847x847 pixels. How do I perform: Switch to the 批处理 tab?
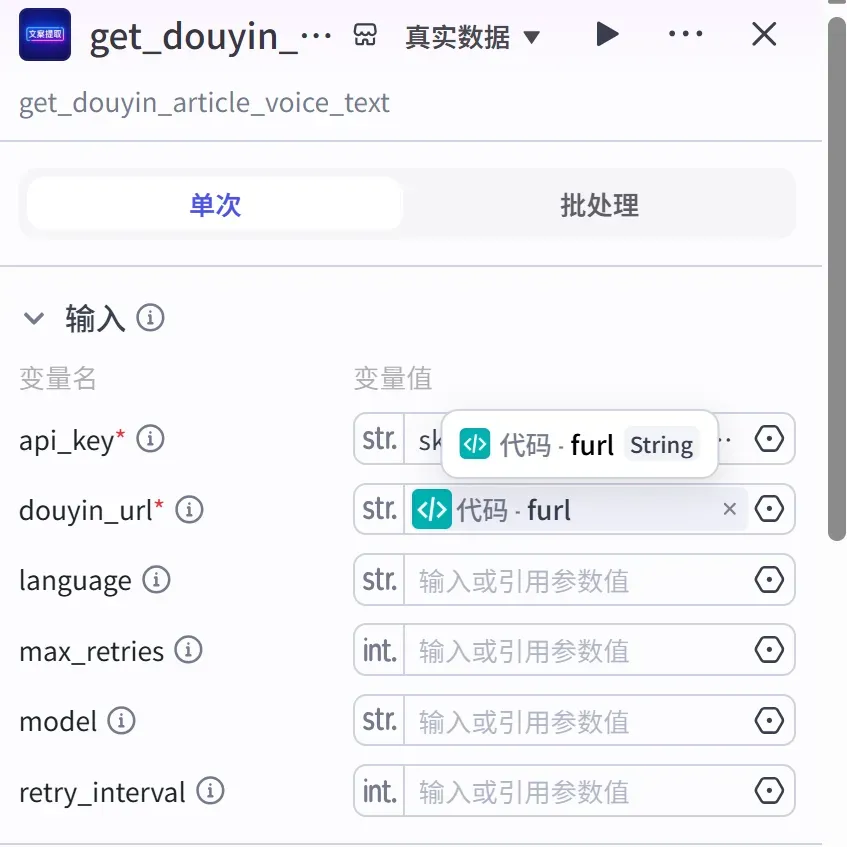599,205
